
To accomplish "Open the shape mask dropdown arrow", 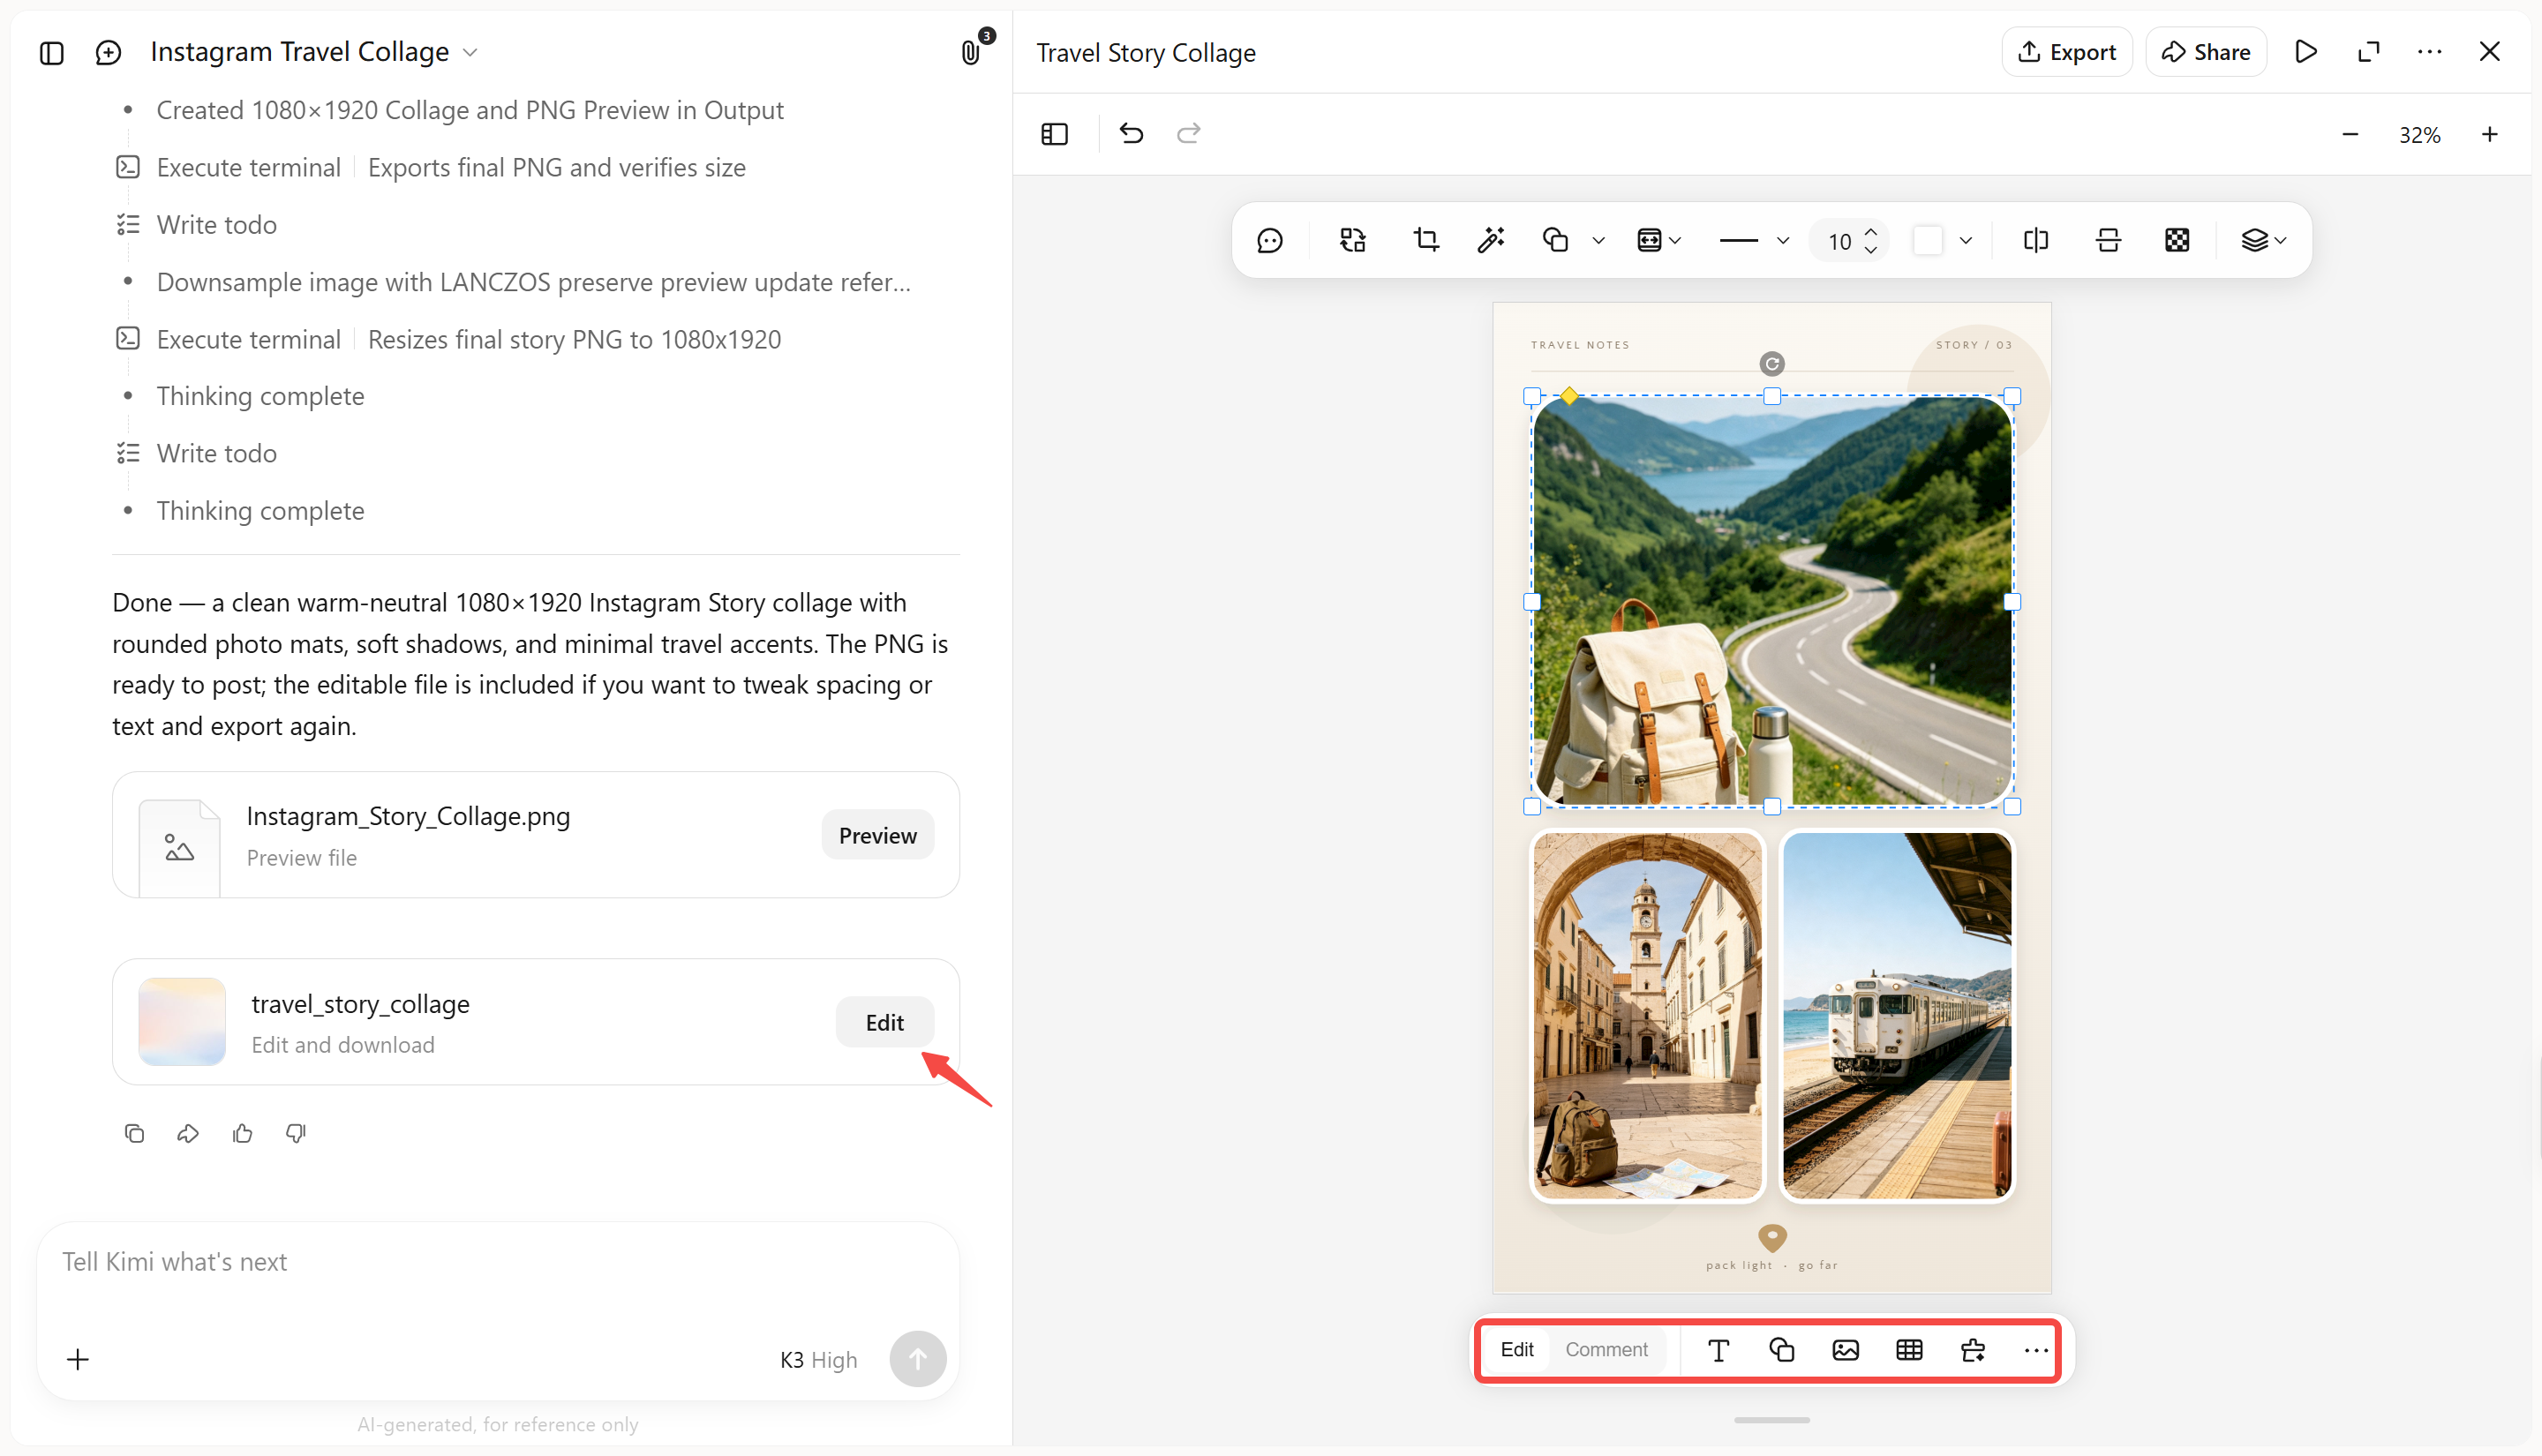I will coord(1598,240).
